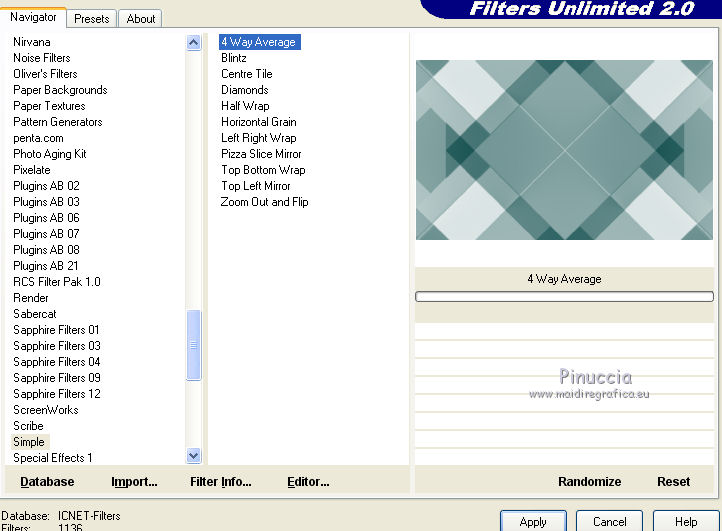Switch to the Navigator tab

pyautogui.click(x=33, y=18)
